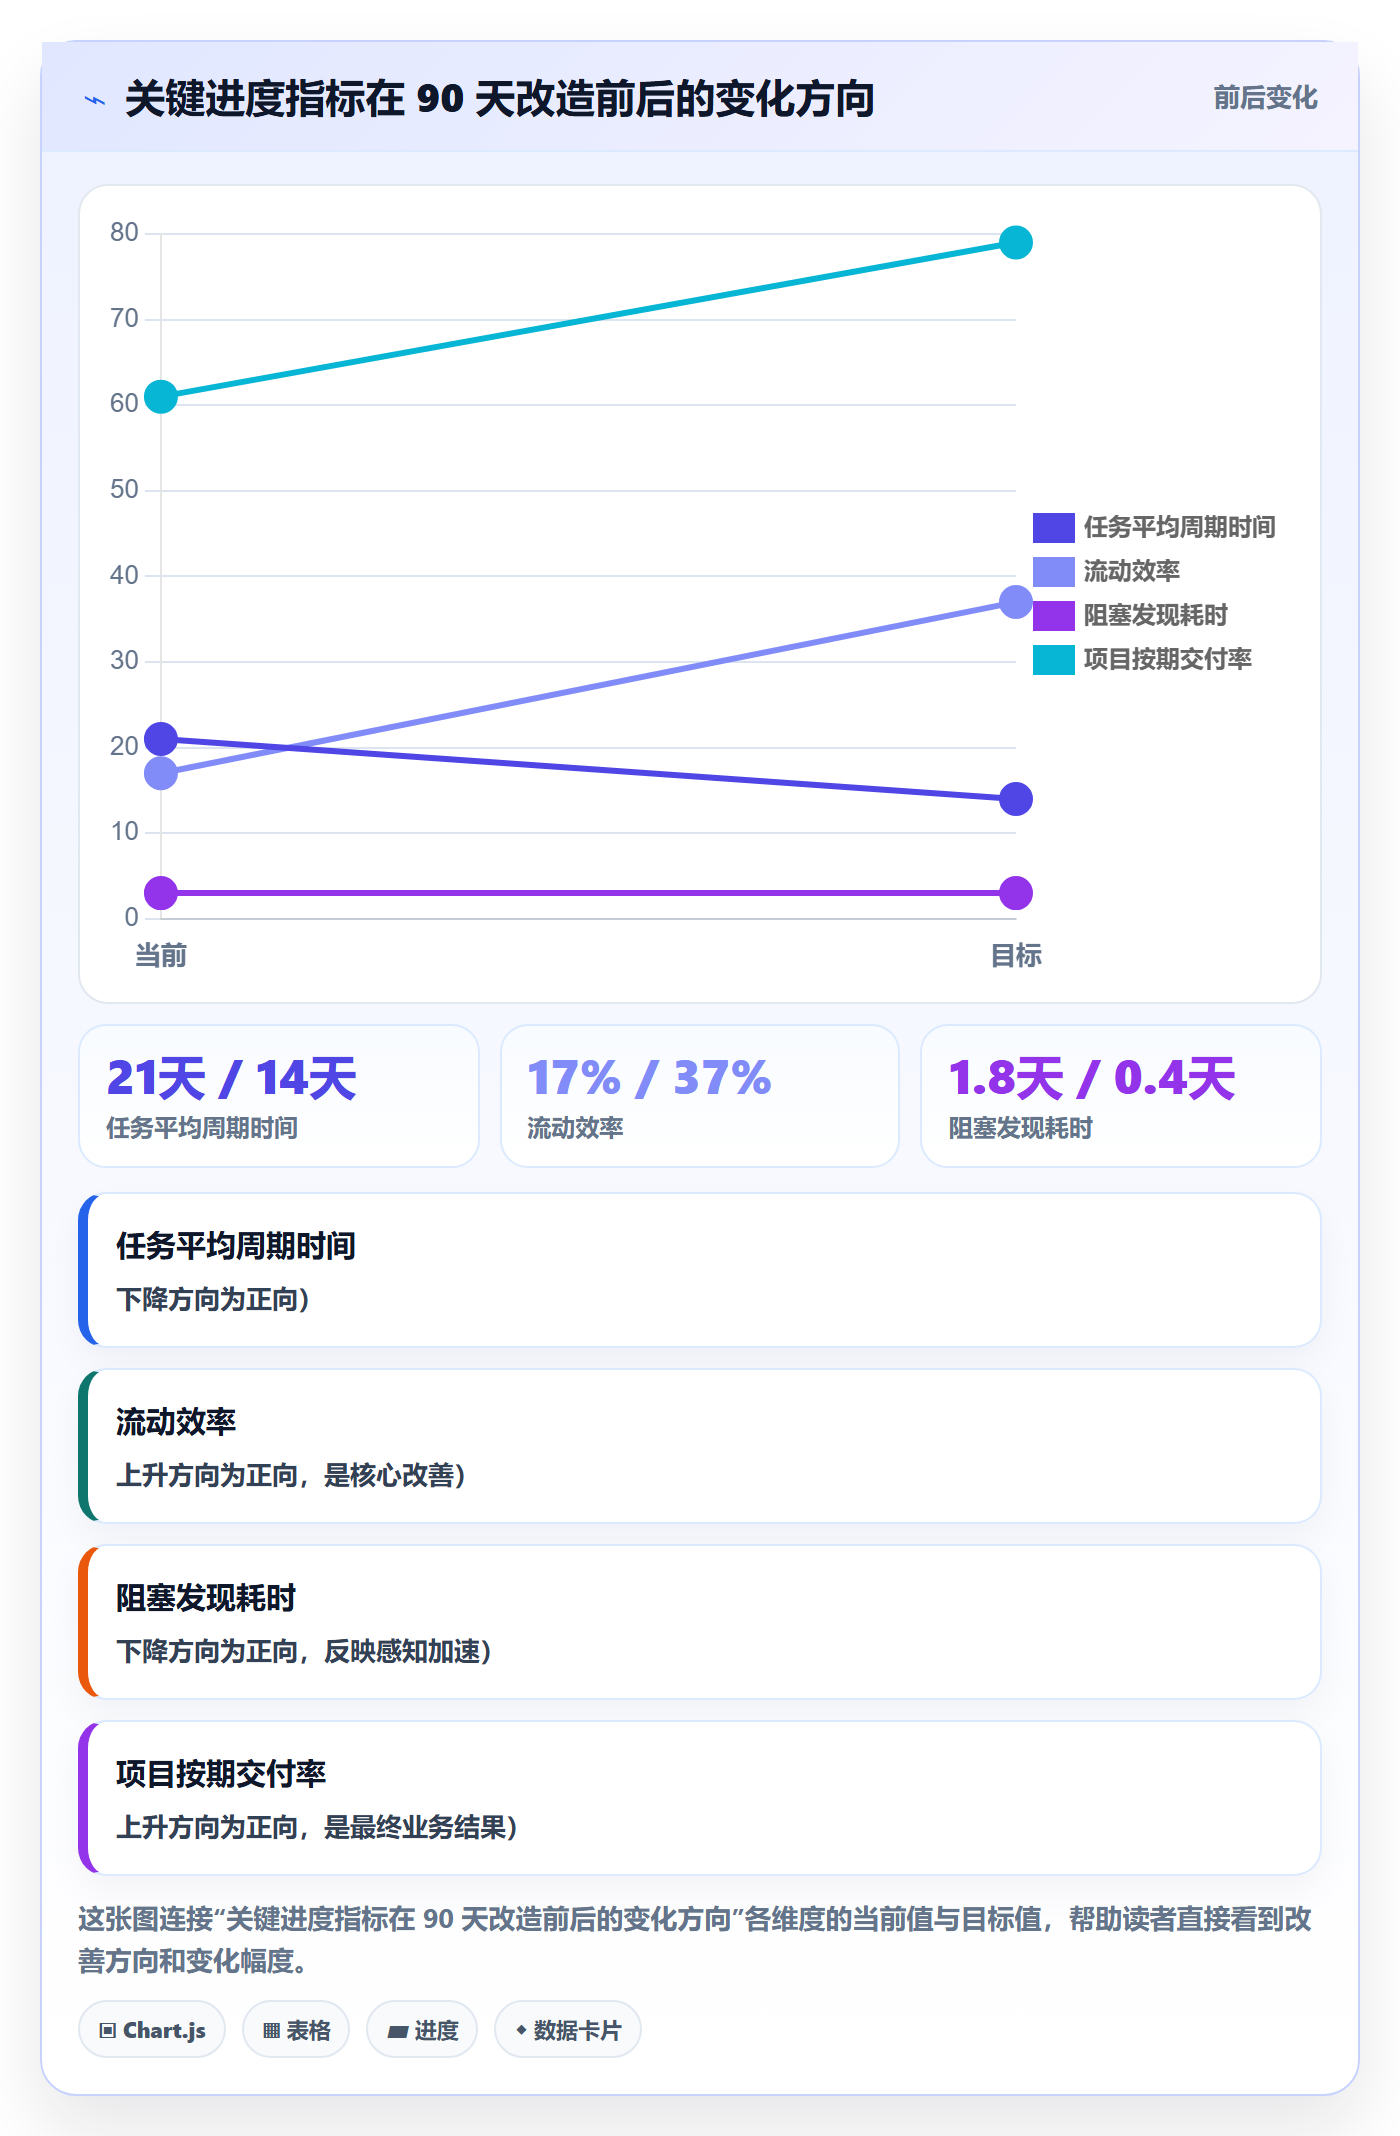Click the cyan 当前 point of 项目按期交付率
This screenshot has width=1400, height=2136.
161,397
